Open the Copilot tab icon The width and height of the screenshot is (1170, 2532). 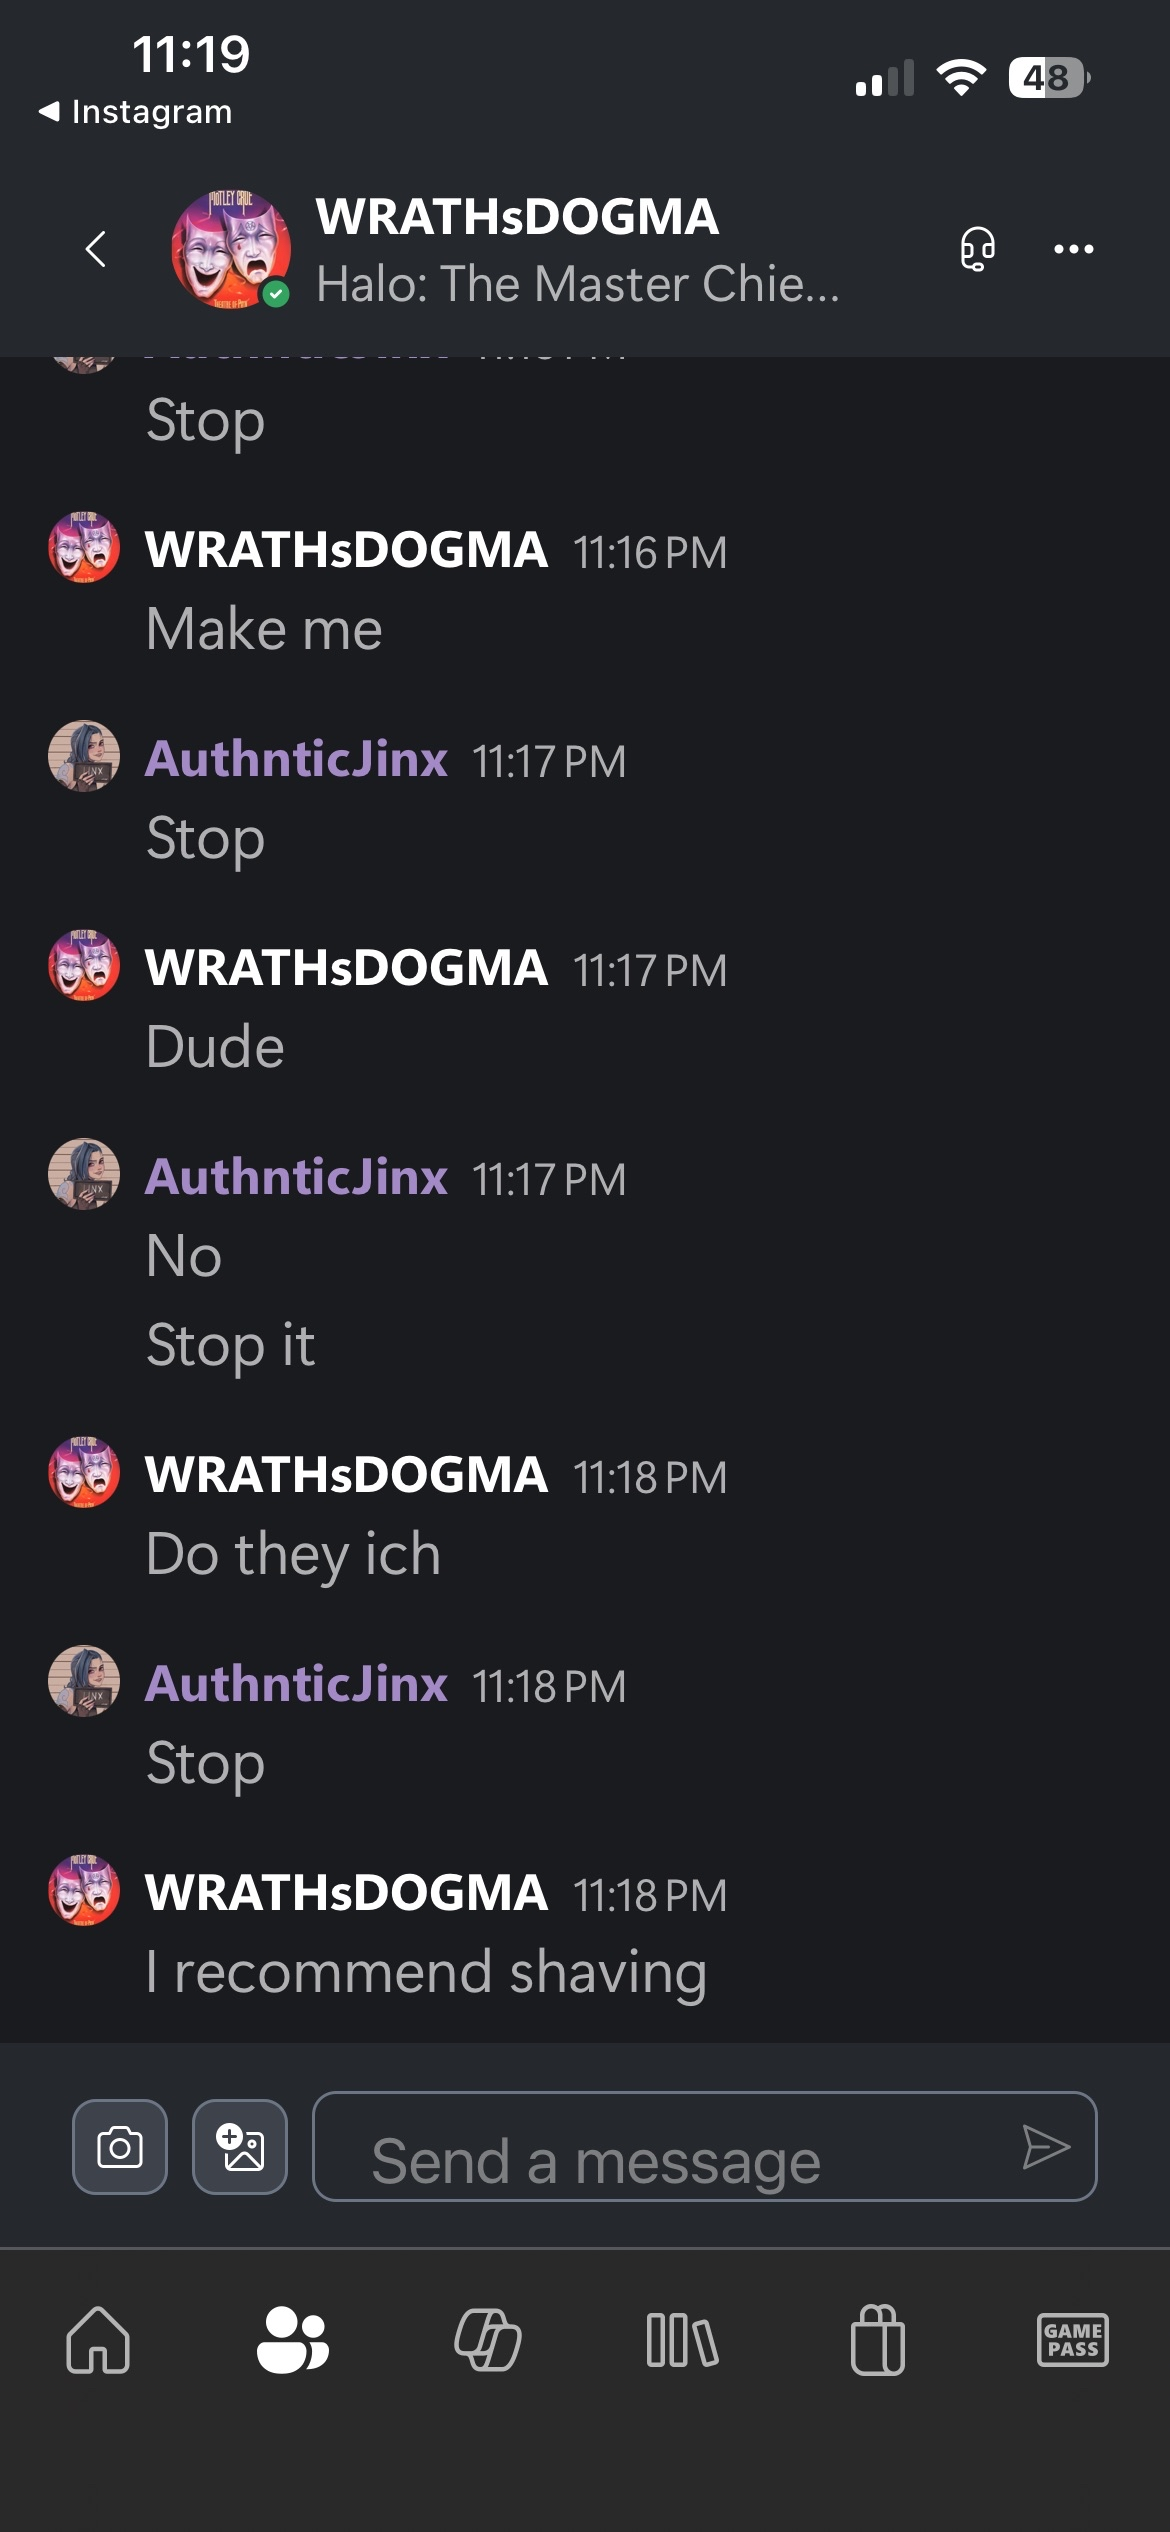[488, 2340]
